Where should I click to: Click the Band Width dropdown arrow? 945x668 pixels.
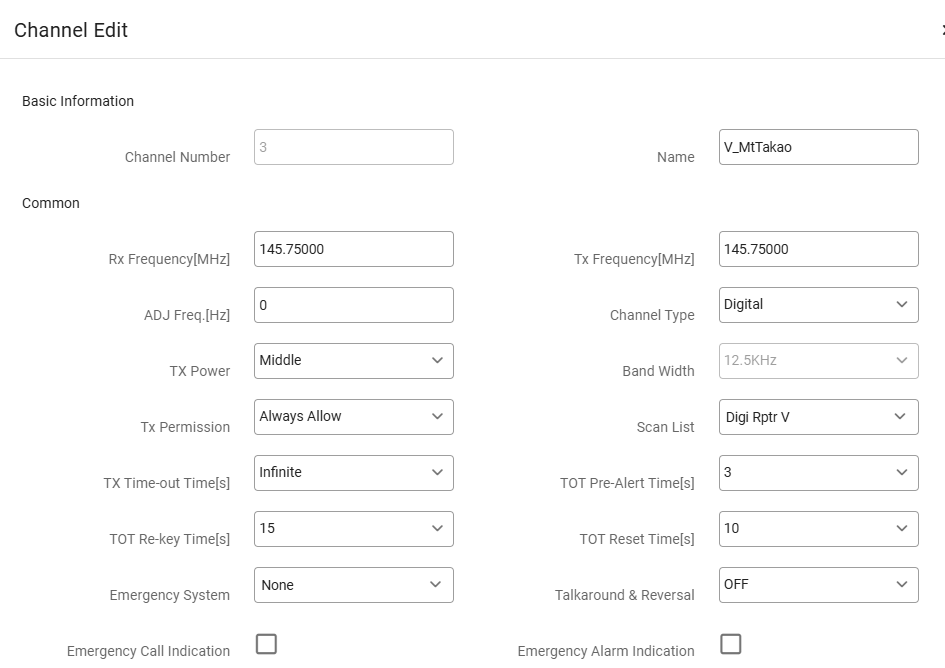[901, 361]
